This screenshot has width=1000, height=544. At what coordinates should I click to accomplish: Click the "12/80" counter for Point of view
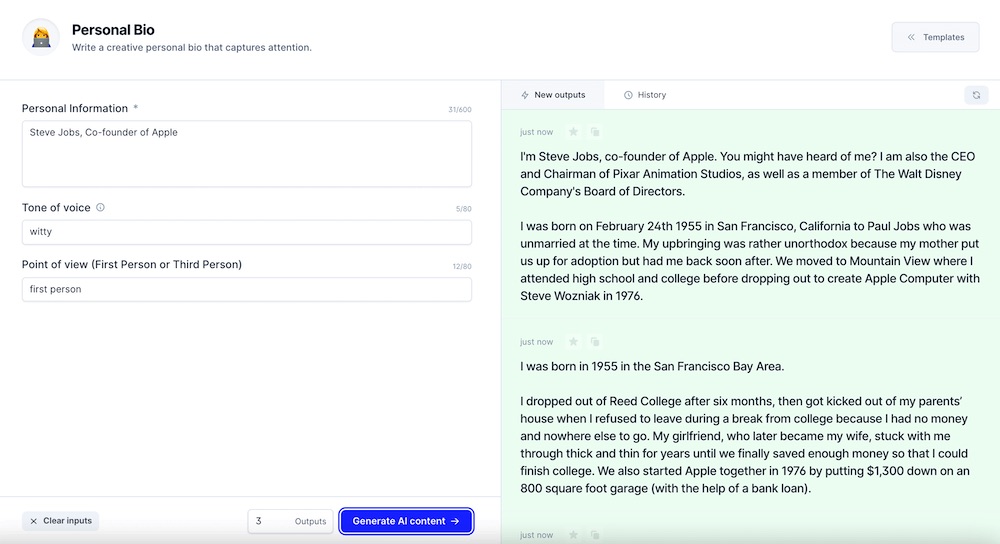[x=462, y=266]
